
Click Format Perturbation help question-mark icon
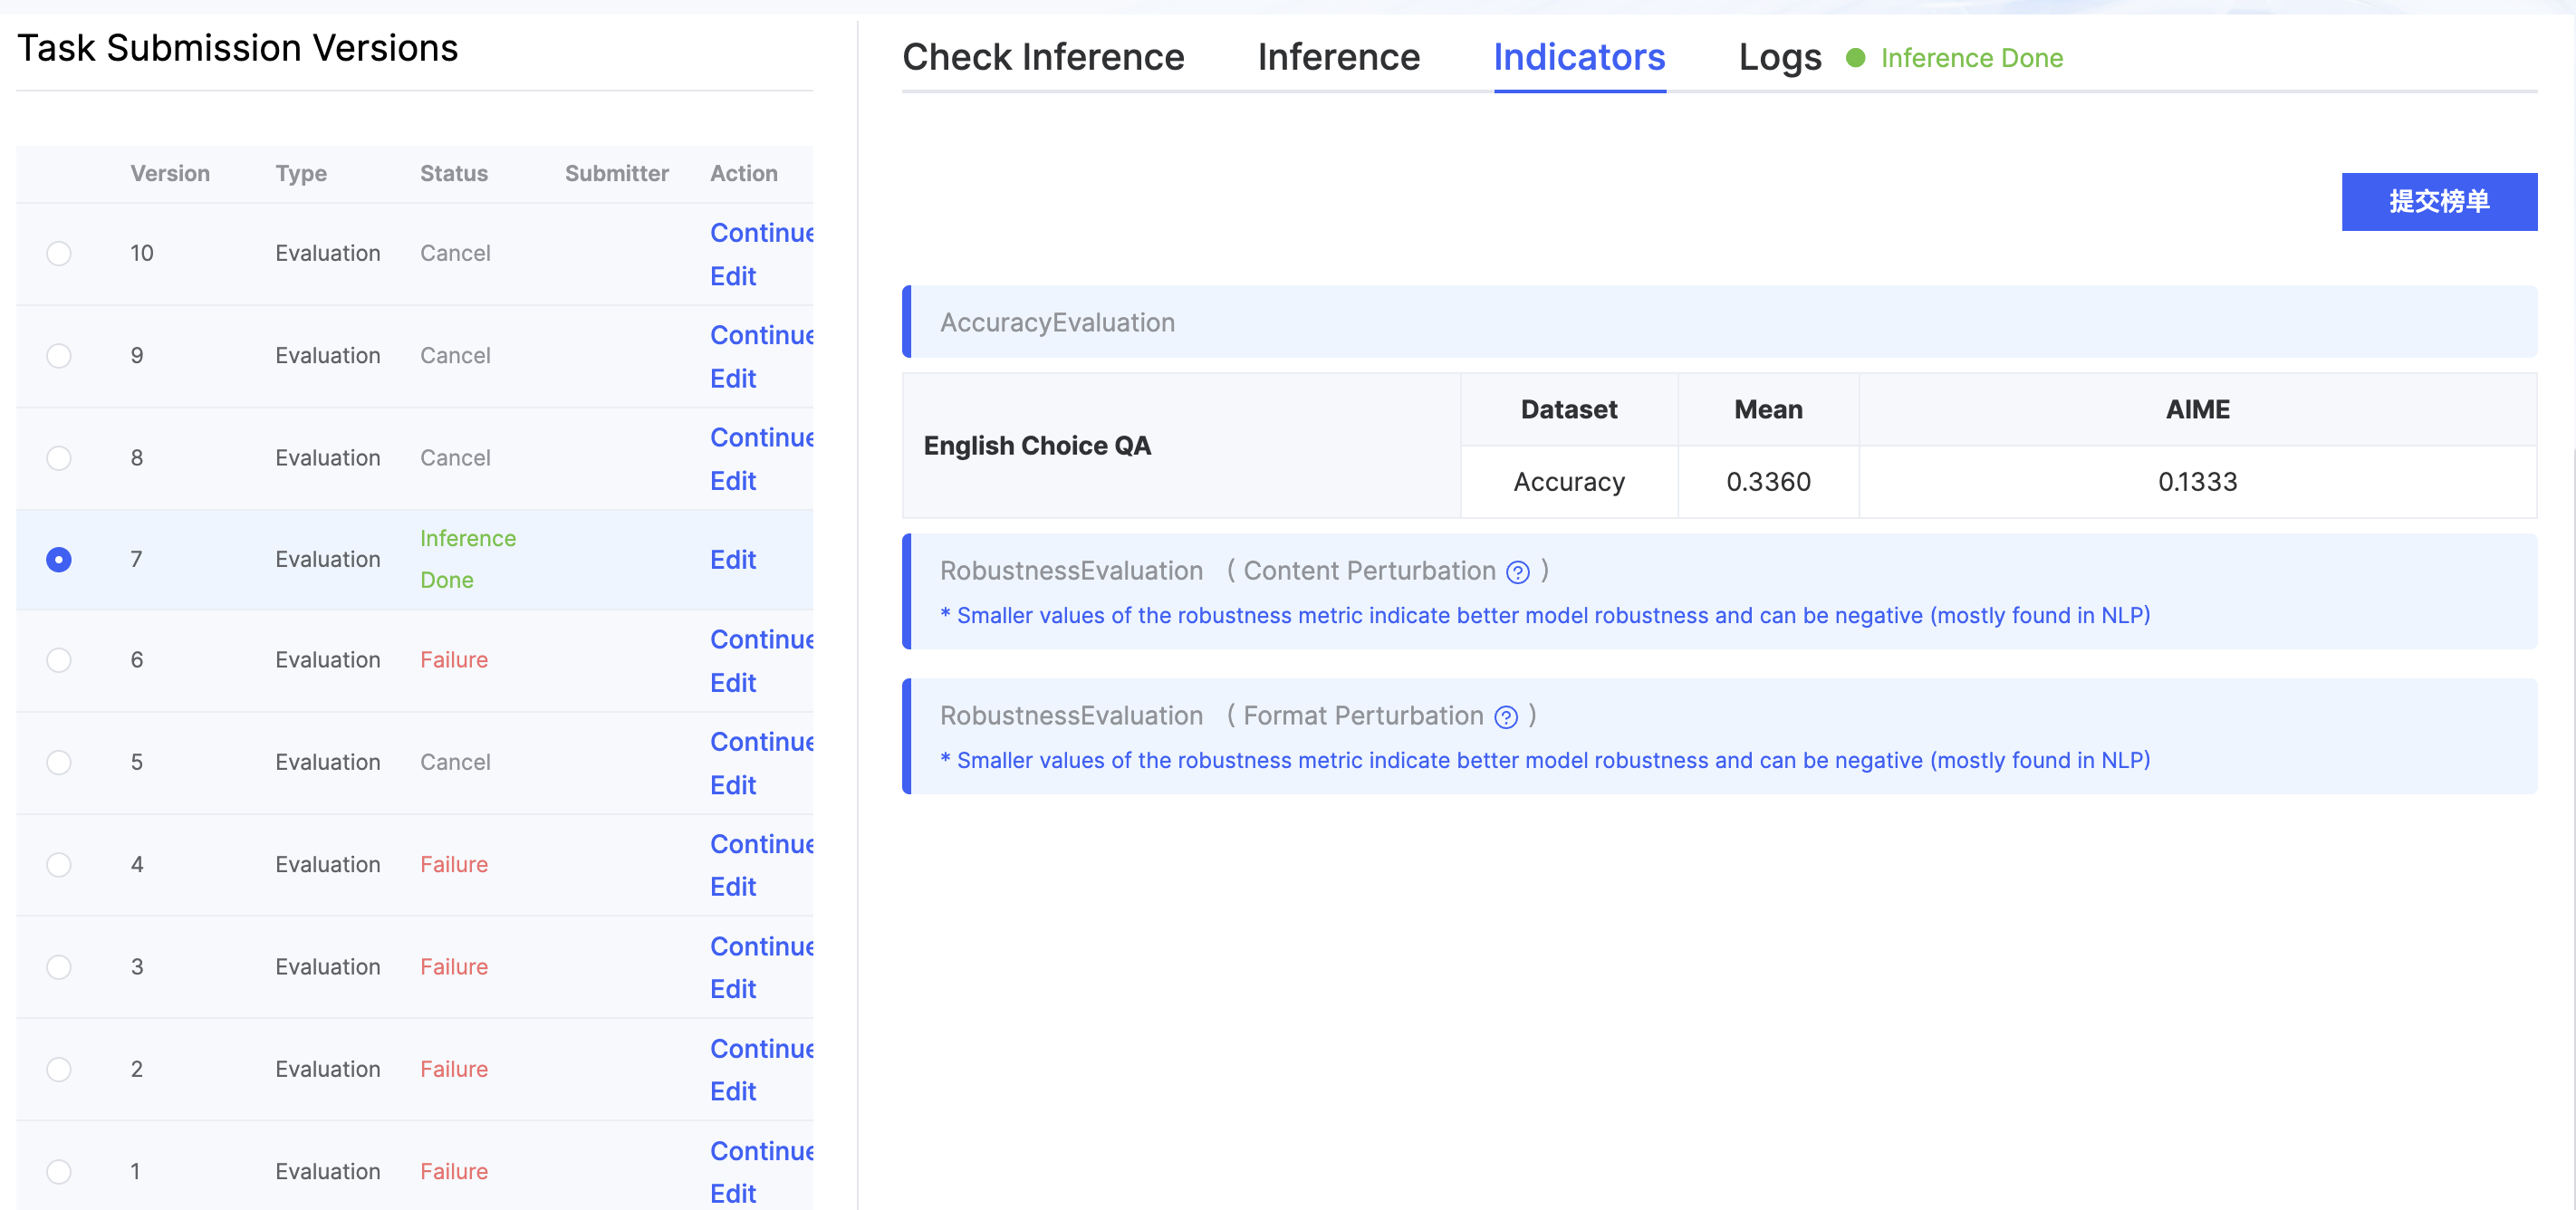pyautogui.click(x=1505, y=717)
